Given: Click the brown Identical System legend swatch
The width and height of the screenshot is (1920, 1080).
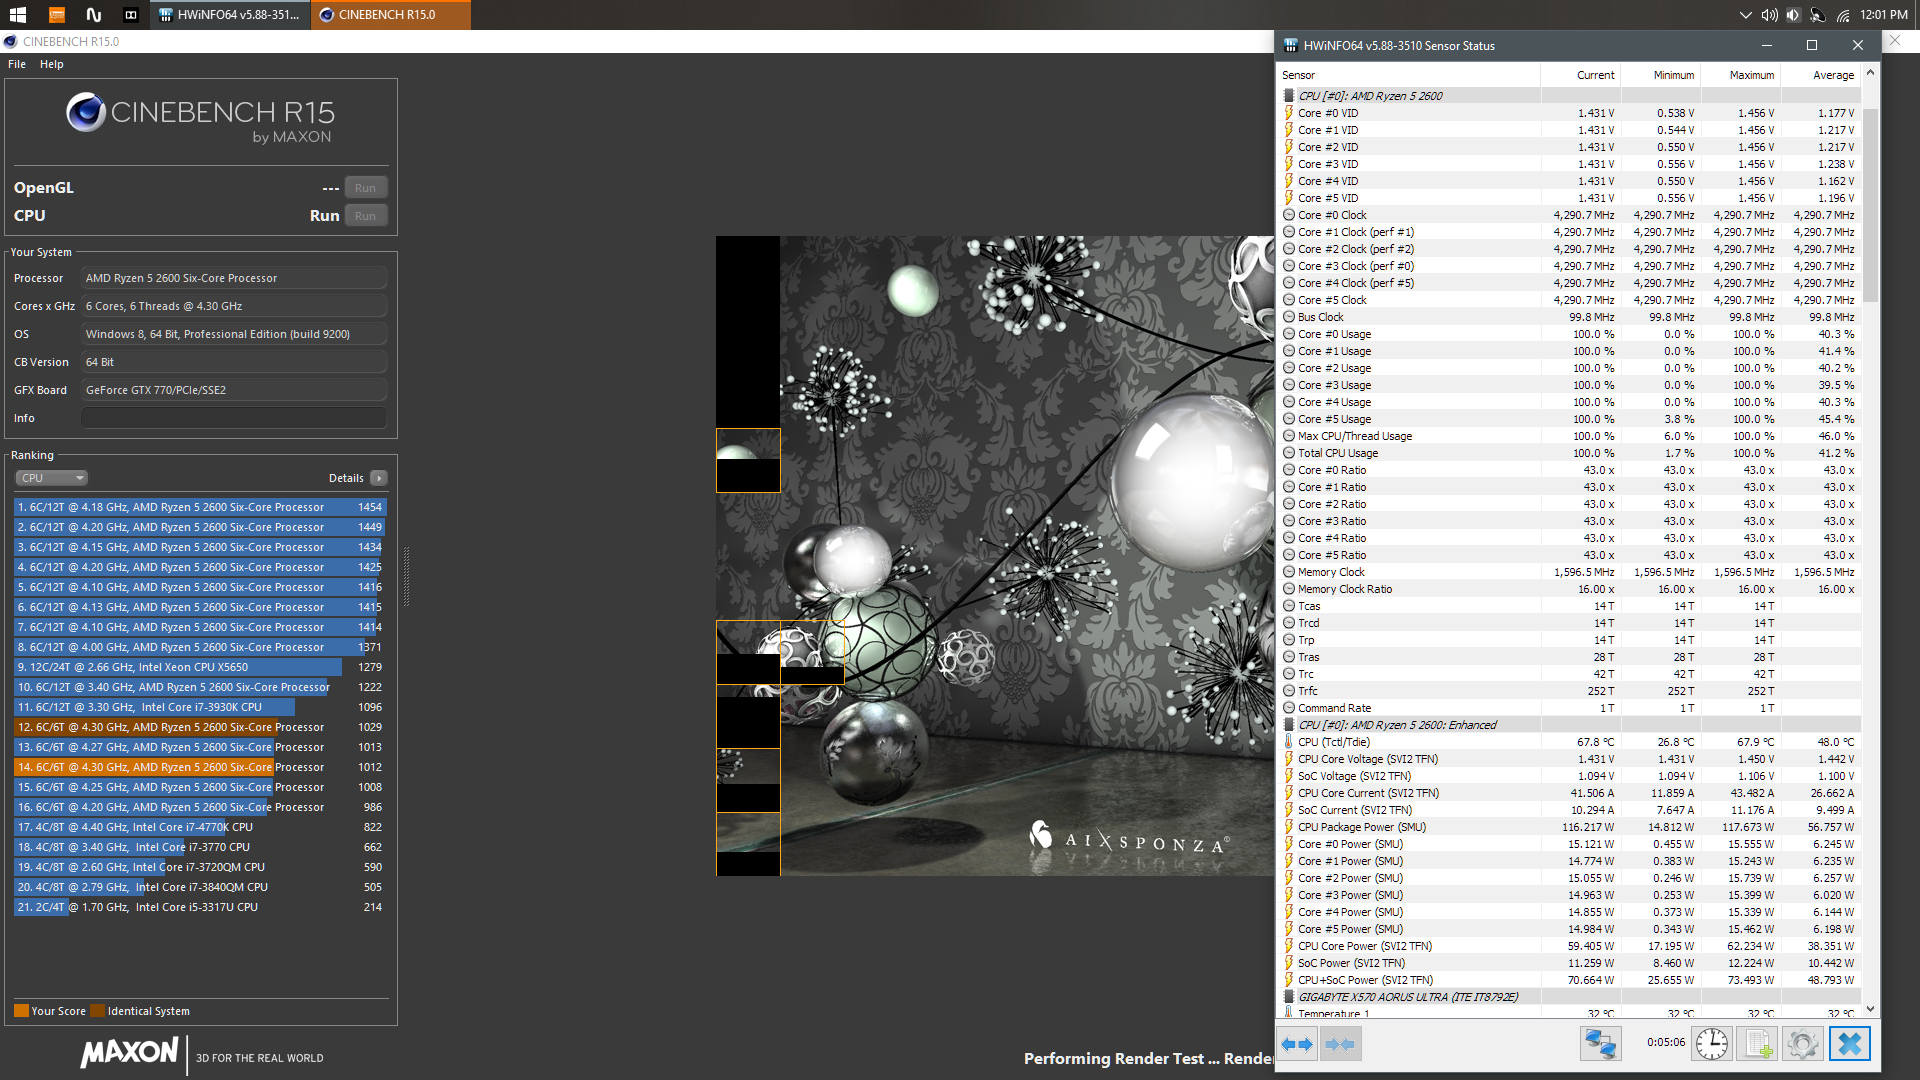Looking at the screenshot, I should point(97,1011).
